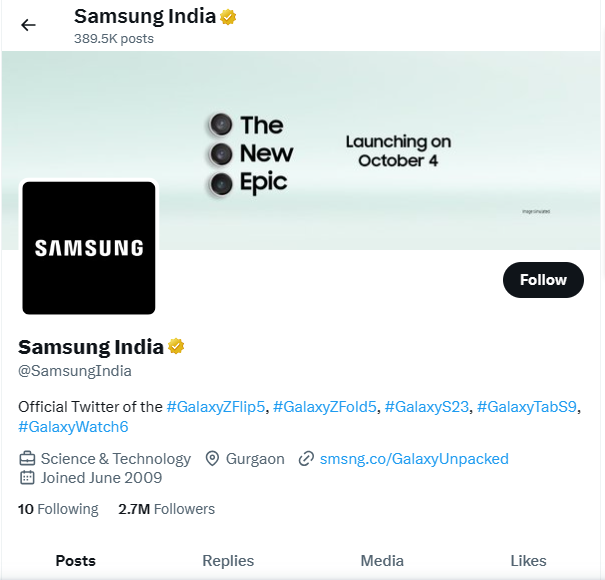Image resolution: width=605 pixels, height=580 pixels.
Task: Open the #GalaxyZFlip5 hashtag
Action: pos(217,406)
